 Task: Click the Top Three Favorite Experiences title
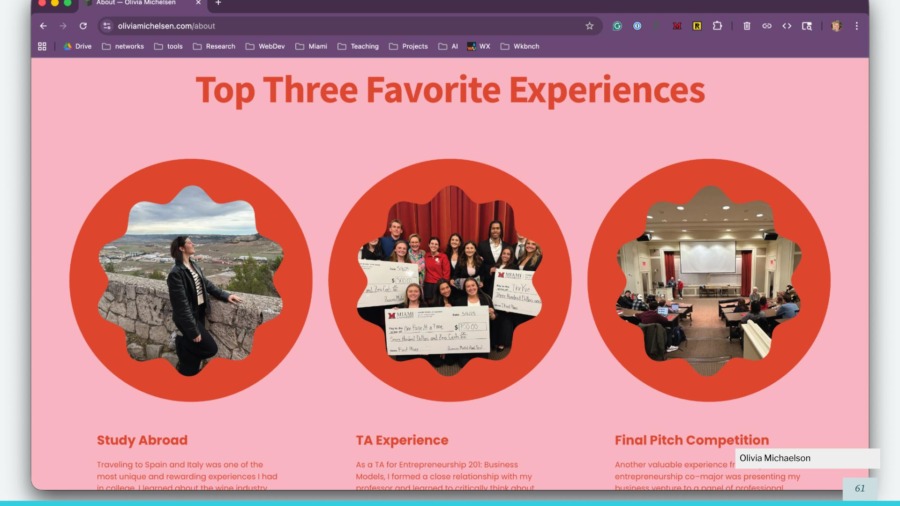450,90
